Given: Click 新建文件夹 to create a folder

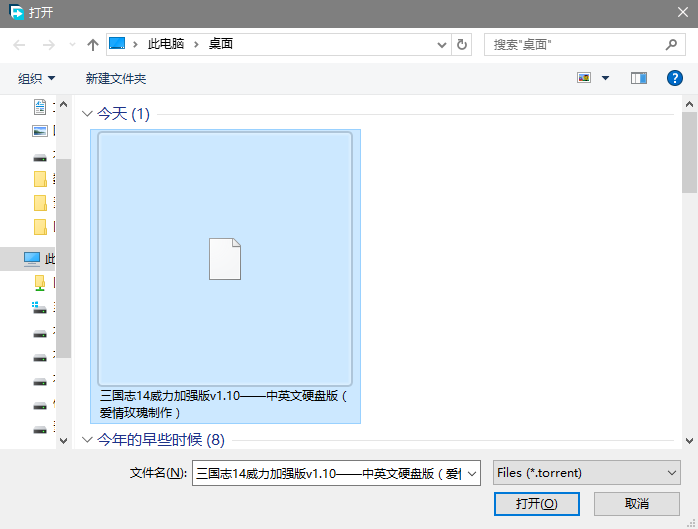Looking at the screenshot, I should point(116,78).
